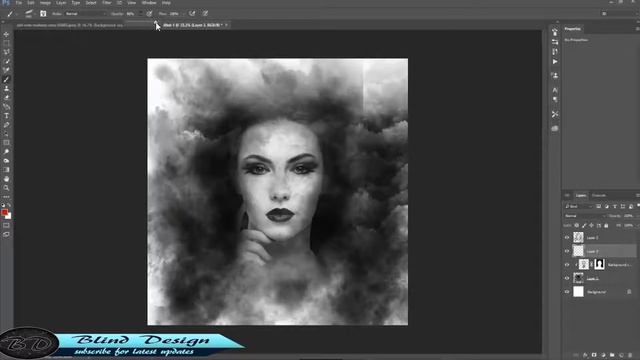Open the layer Fill value field
Screen dimensions: 640x360
click(629, 225)
